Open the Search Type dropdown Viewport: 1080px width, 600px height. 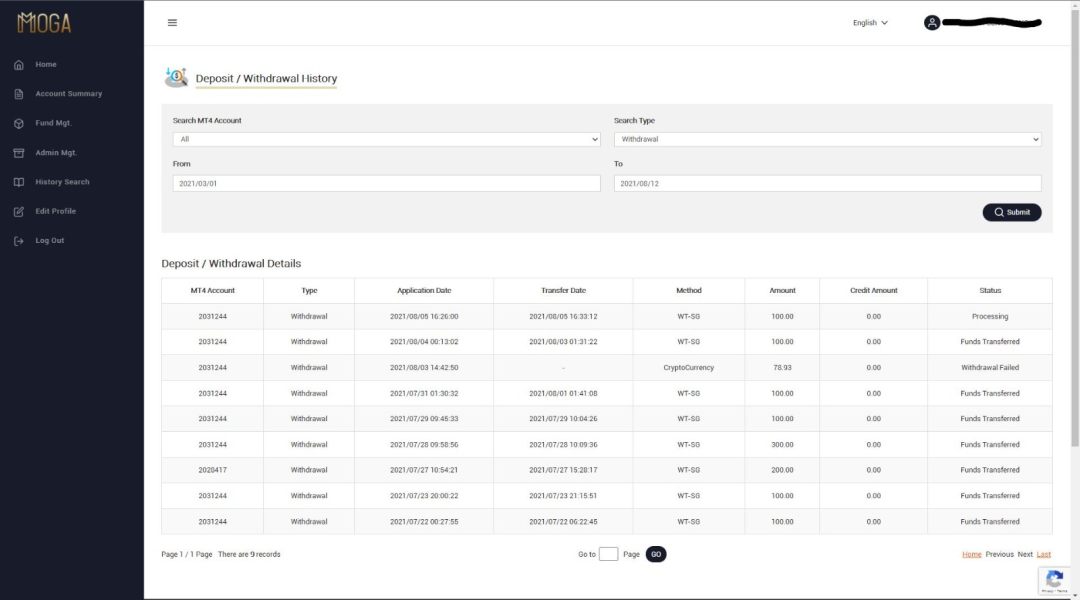point(827,140)
